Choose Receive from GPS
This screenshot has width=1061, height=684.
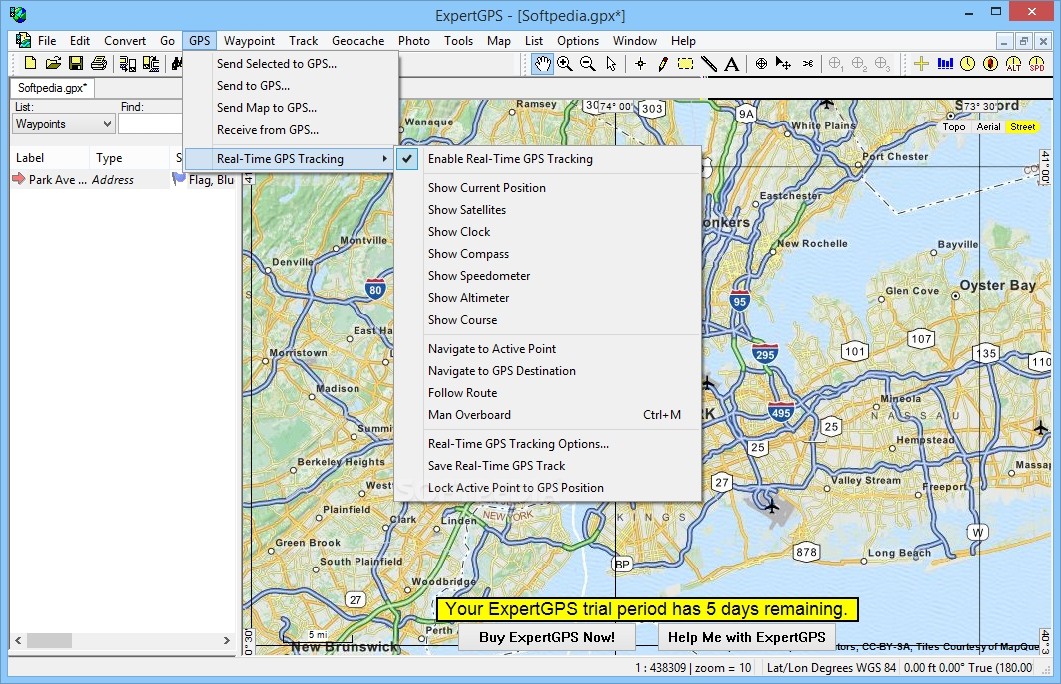click(291, 130)
